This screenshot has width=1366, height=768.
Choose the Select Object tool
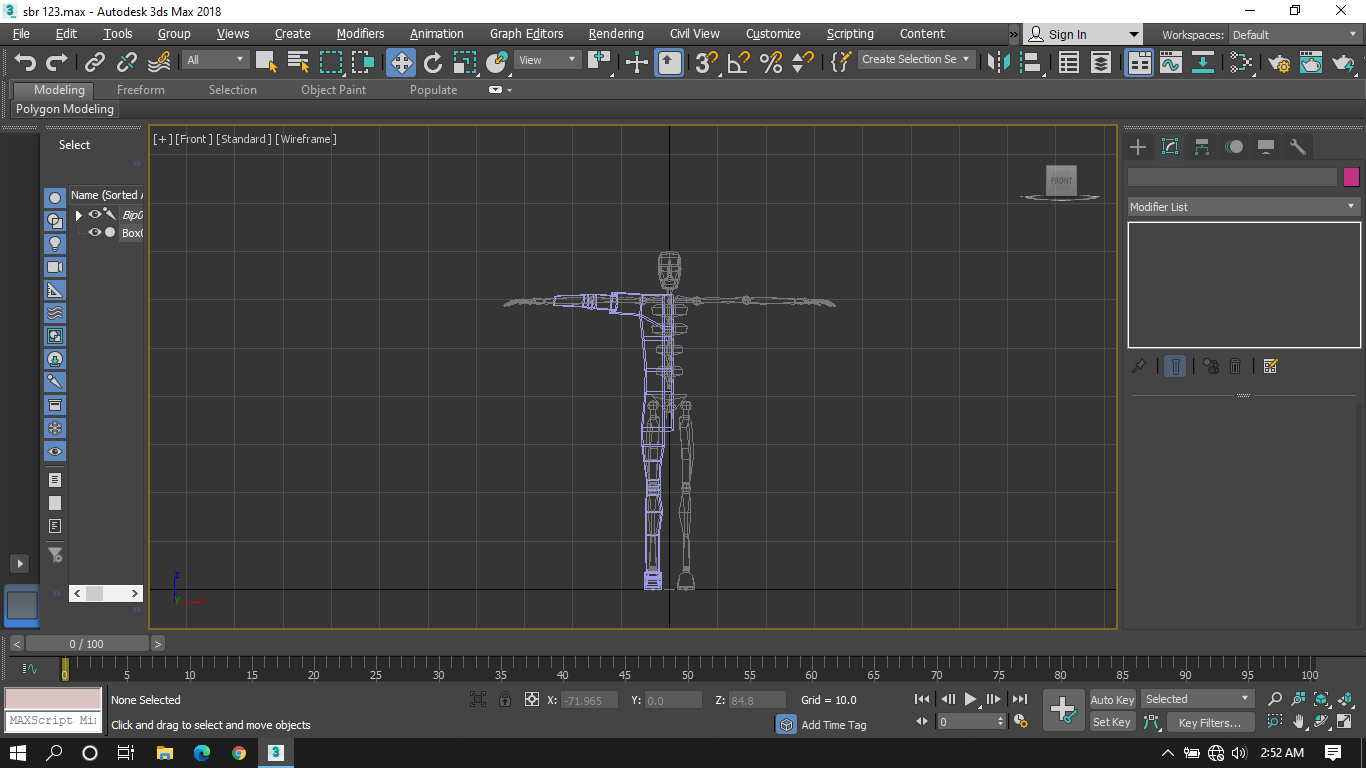(x=266, y=62)
